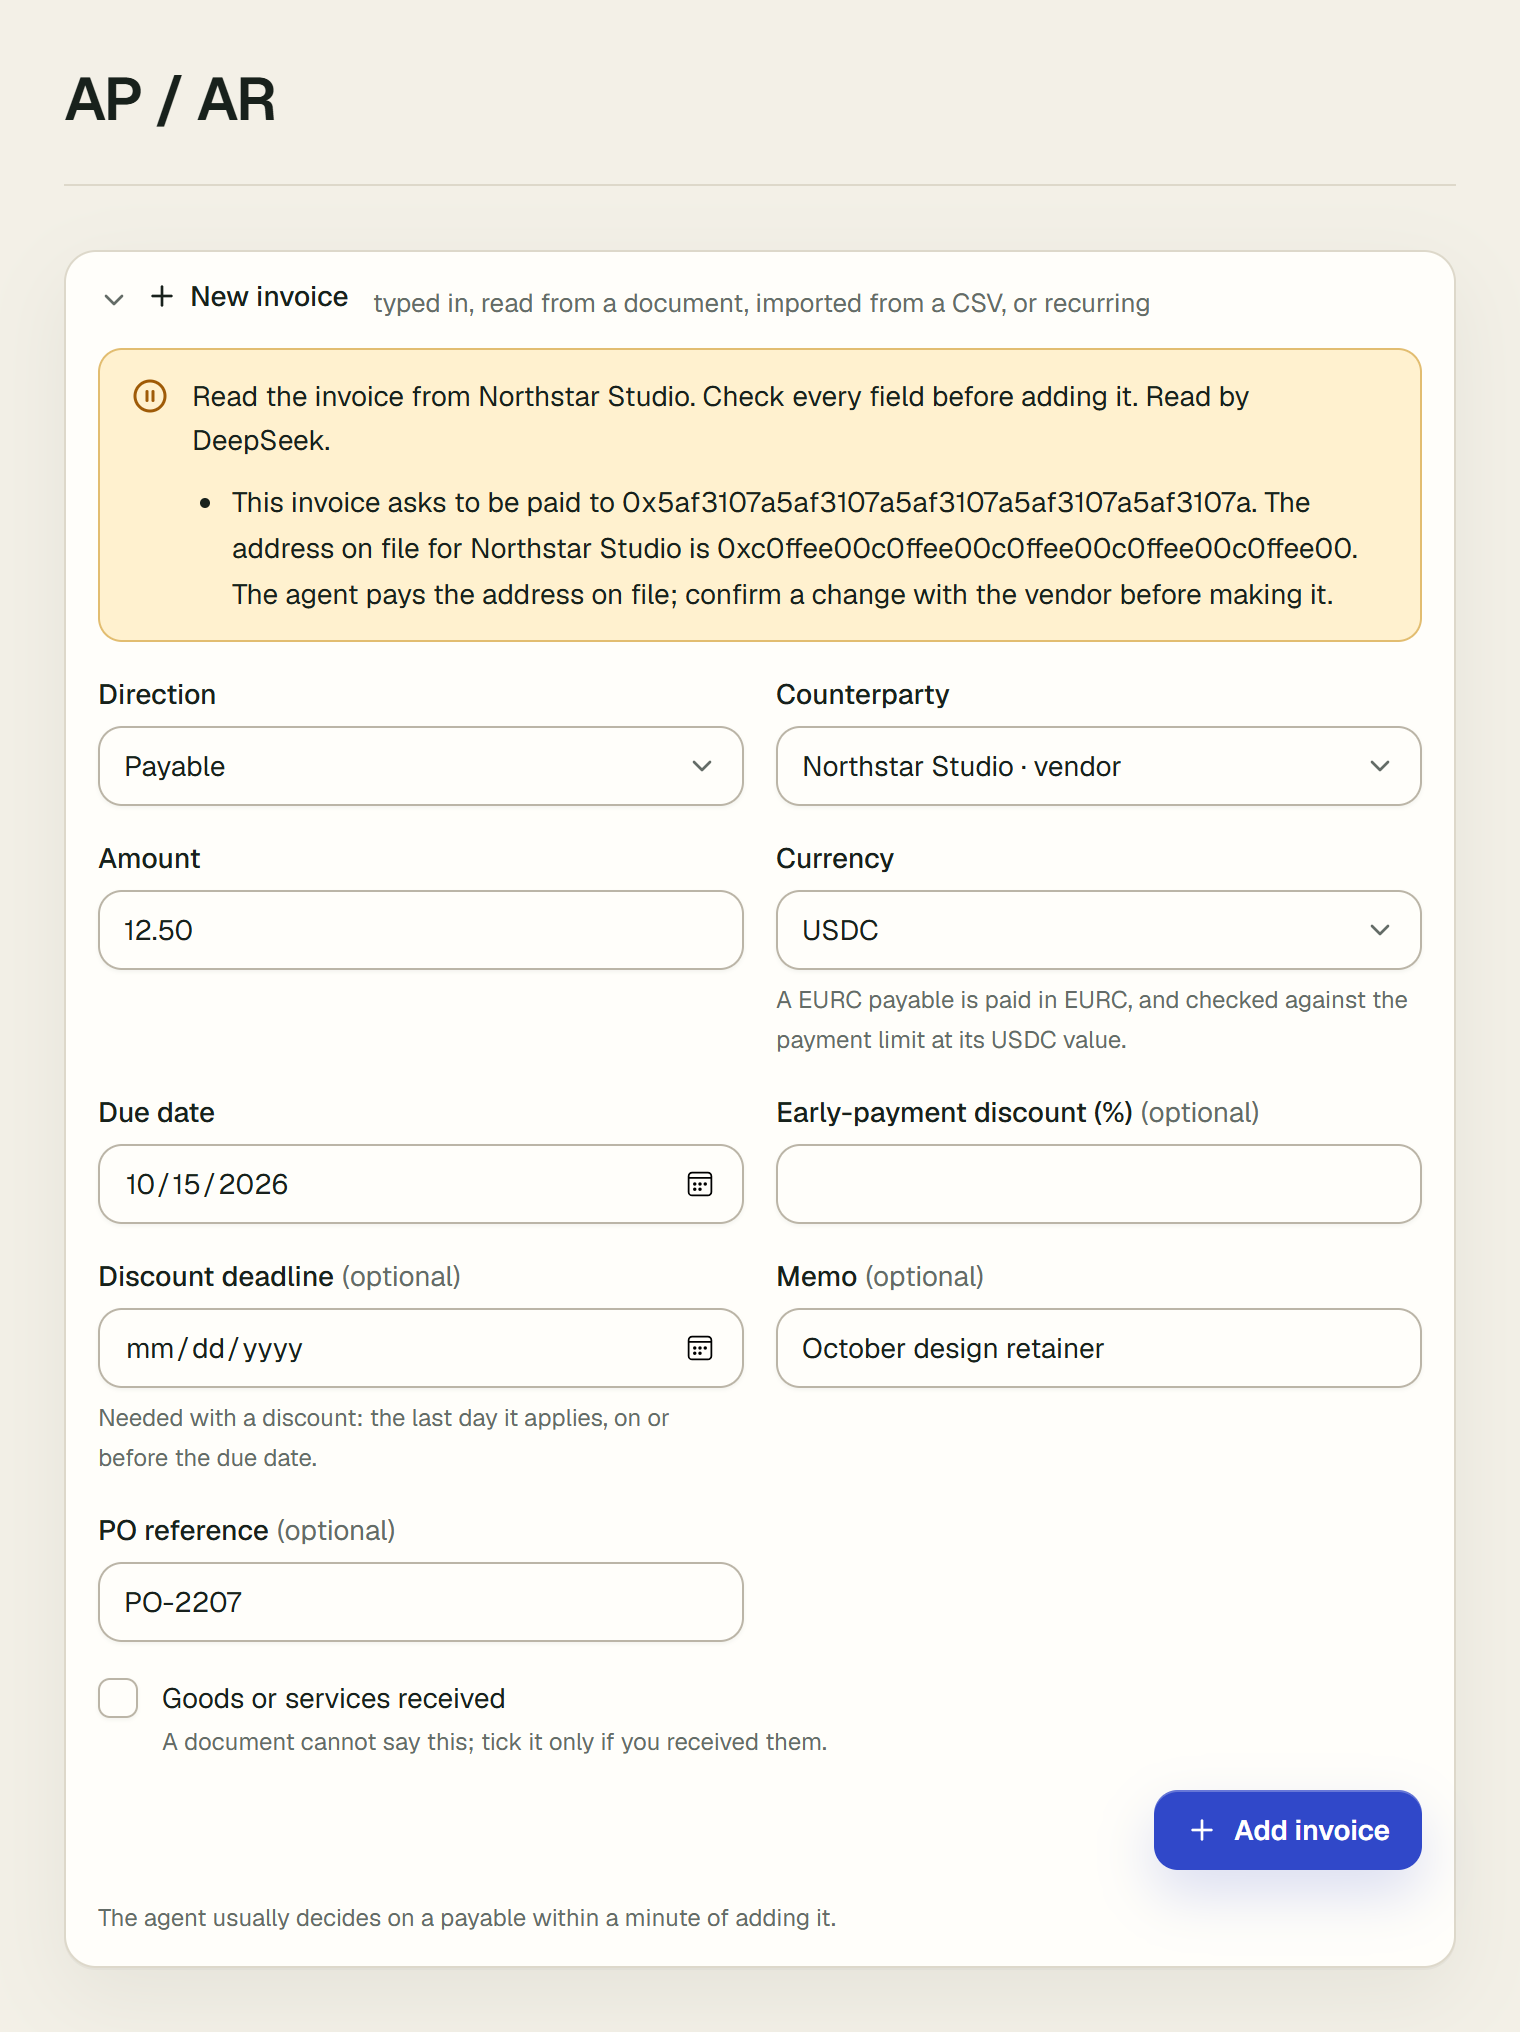Click the pause warning icon in banner
The width and height of the screenshot is (1520, 2032).
click(150, 396)
